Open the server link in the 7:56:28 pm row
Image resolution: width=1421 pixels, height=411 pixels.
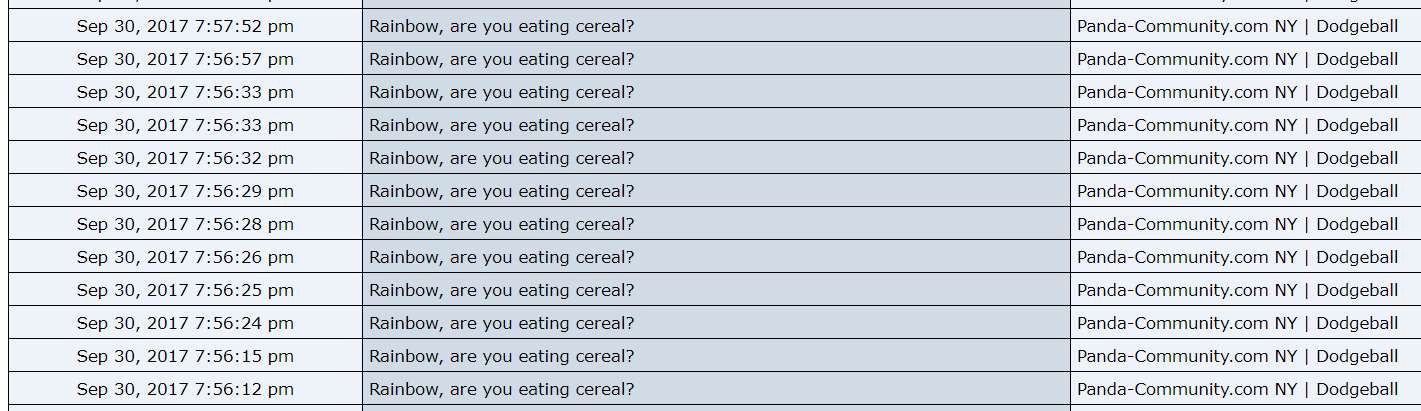[1237, 224]
